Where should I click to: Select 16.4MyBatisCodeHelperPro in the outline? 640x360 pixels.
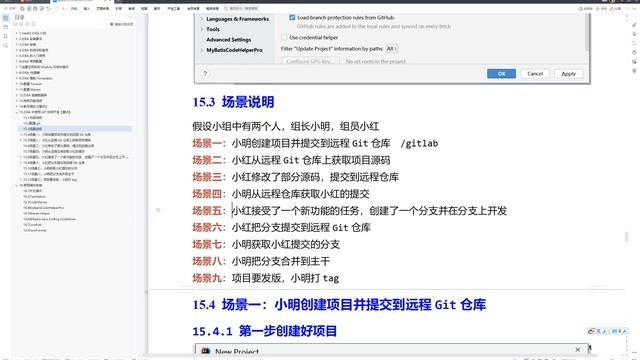(x=44, y=208)
